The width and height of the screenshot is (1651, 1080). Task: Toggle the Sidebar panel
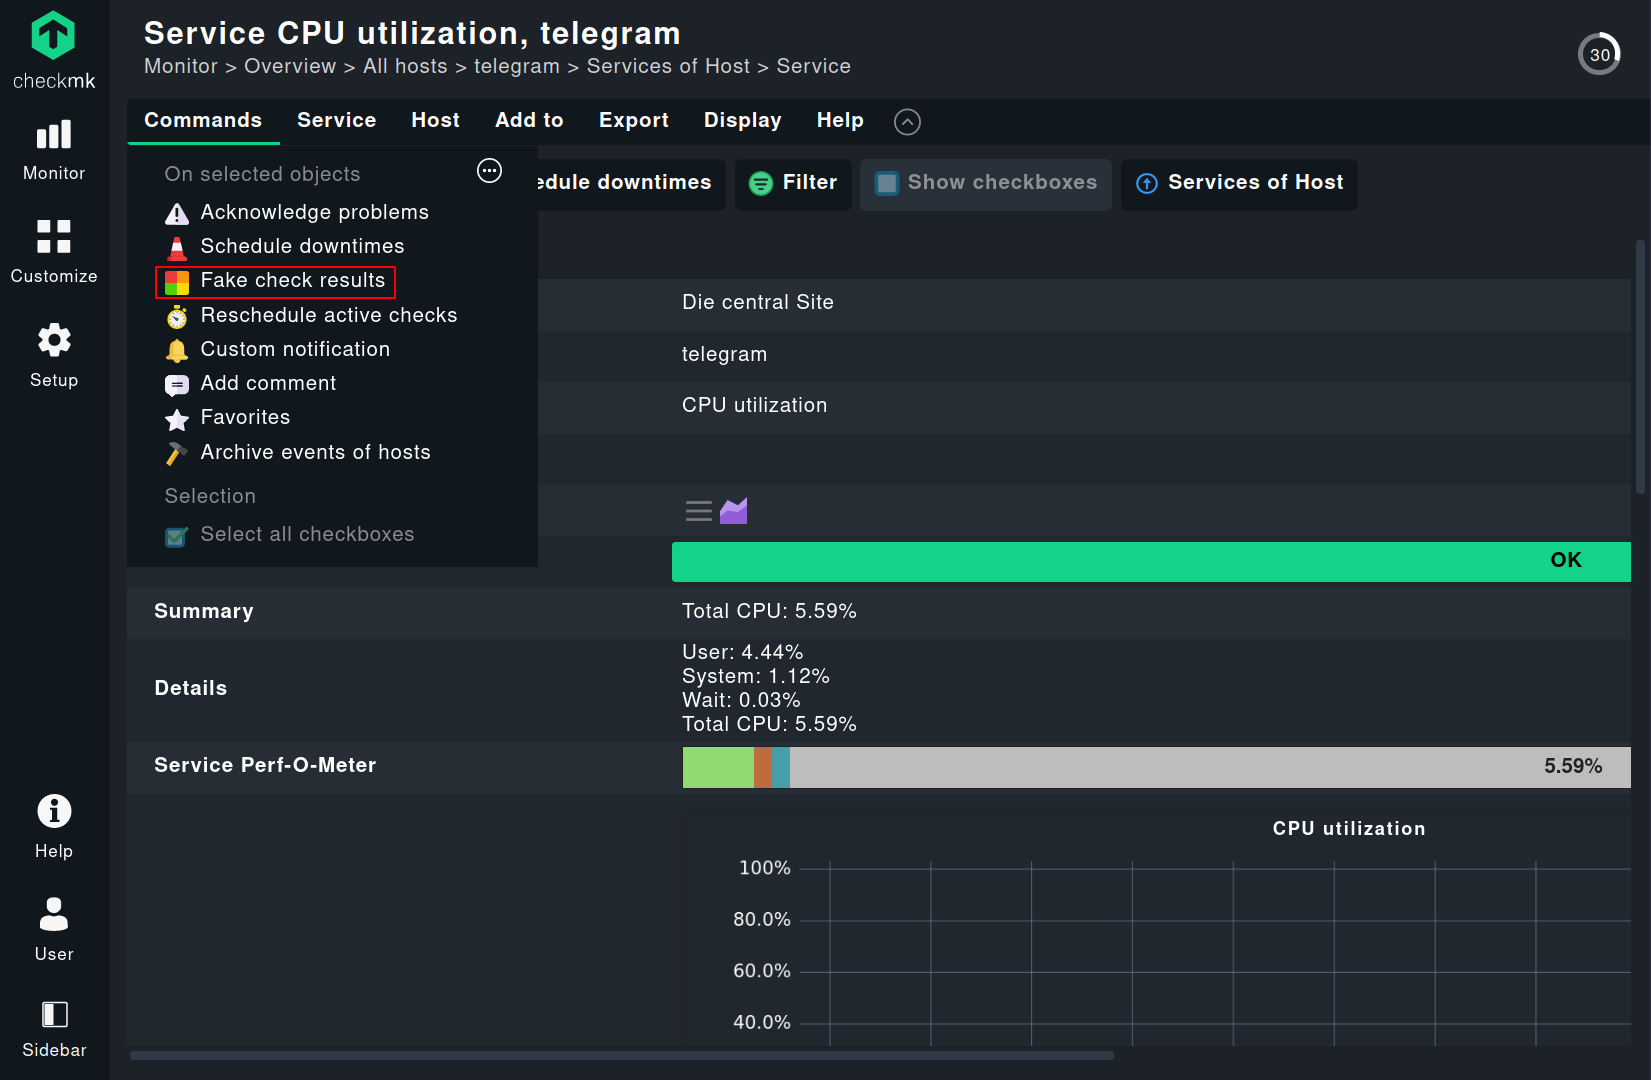54,1029
